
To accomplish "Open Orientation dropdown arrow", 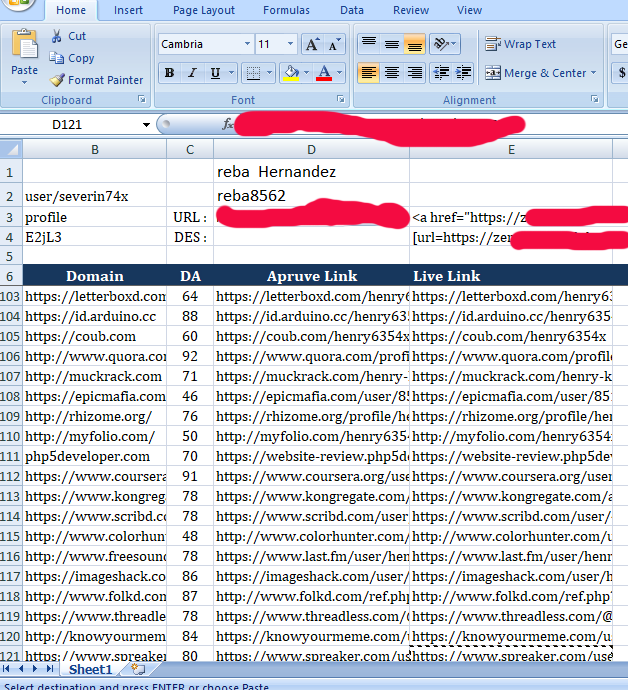I will 454,44.
